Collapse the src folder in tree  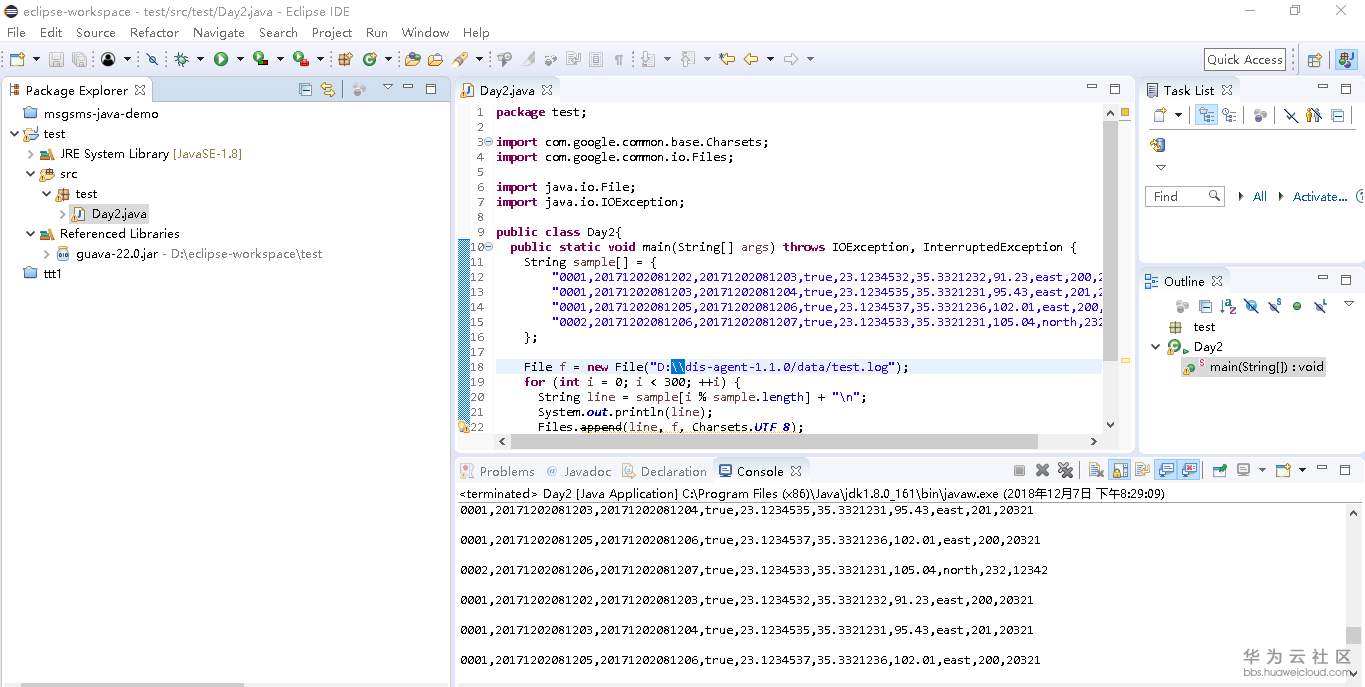click(31, 174)
